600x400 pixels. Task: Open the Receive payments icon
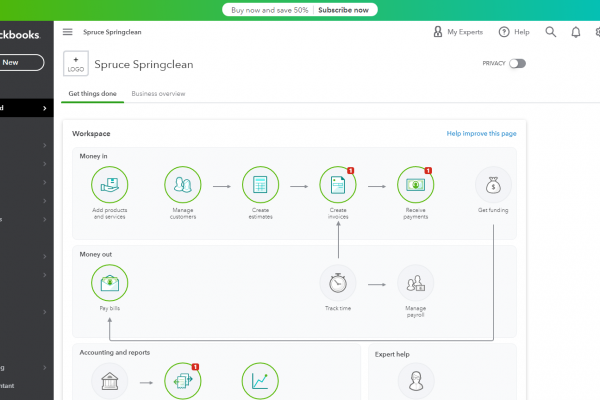tap(416, 184)
